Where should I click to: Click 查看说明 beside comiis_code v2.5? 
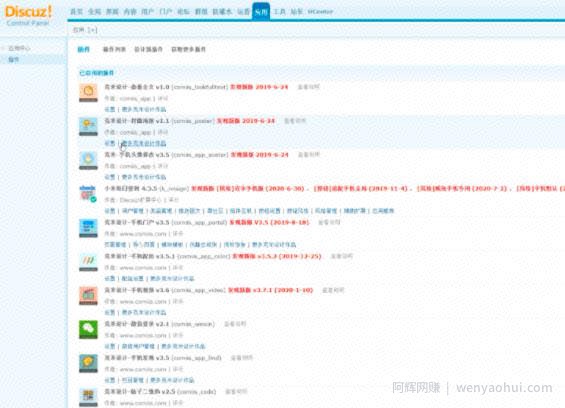tap(236, 391)
